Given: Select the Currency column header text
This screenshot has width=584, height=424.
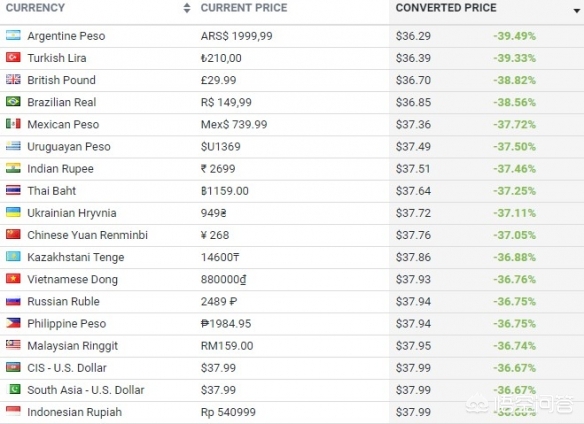Looking at the screenshot, I should click(x=35, y=8).
